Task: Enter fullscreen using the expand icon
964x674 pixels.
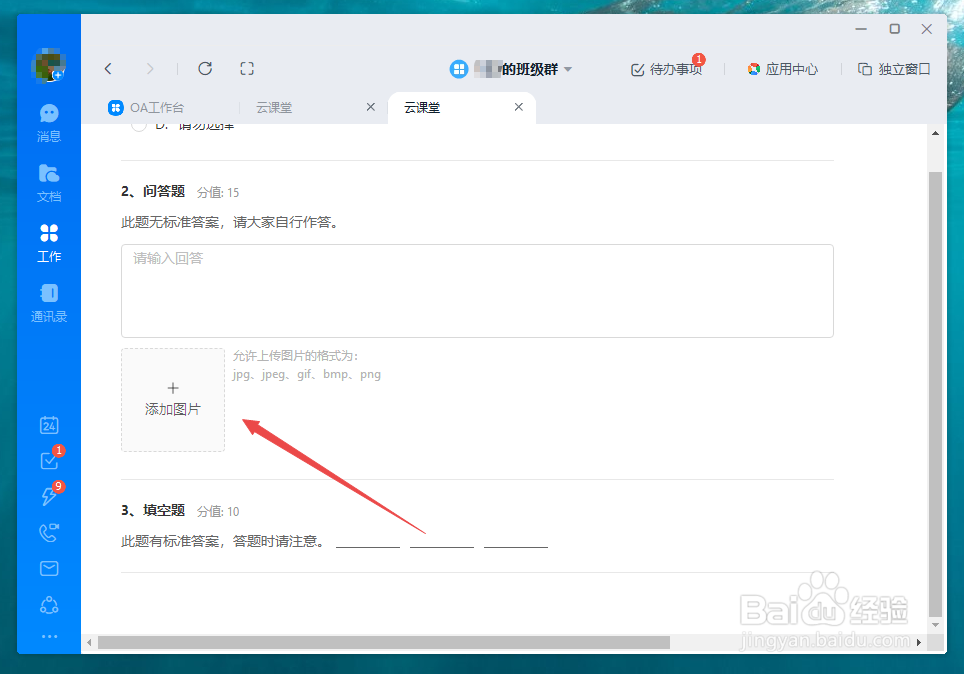Action: tap(246, 69)
